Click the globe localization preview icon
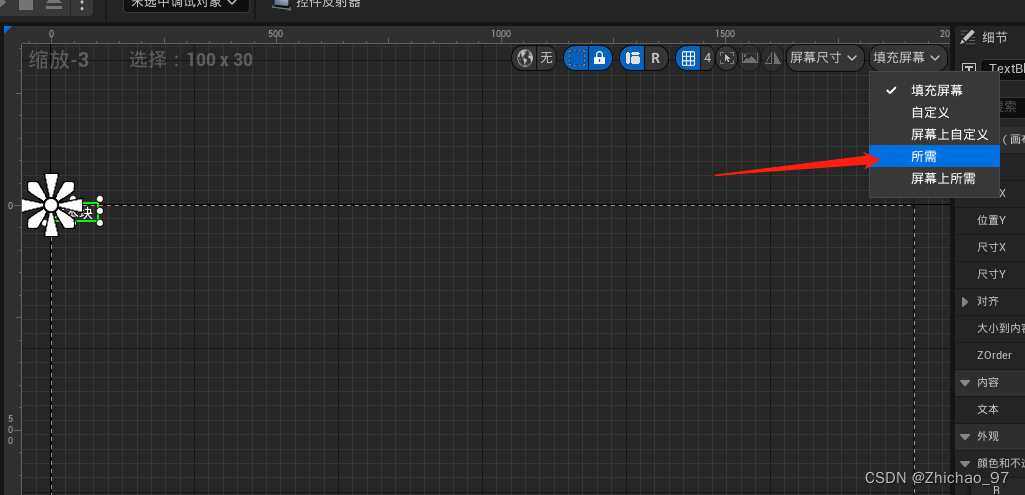The width and height of the screenshot is (1025, 495). point(525,58)
